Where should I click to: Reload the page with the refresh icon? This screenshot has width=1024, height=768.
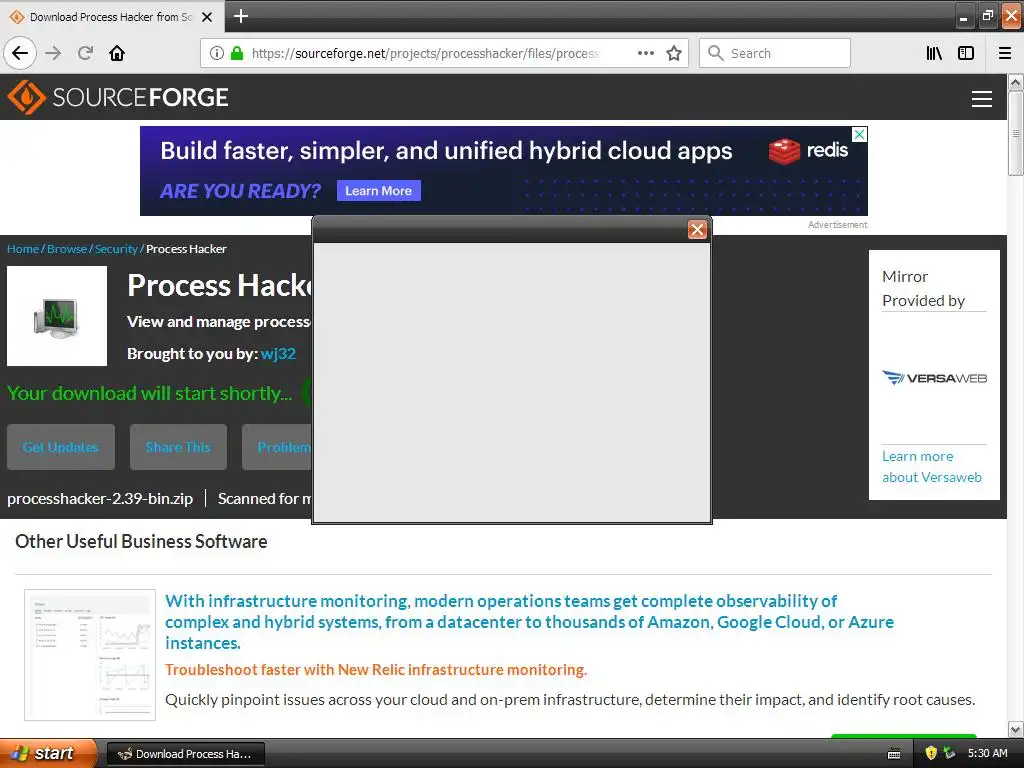coord(85,53)
